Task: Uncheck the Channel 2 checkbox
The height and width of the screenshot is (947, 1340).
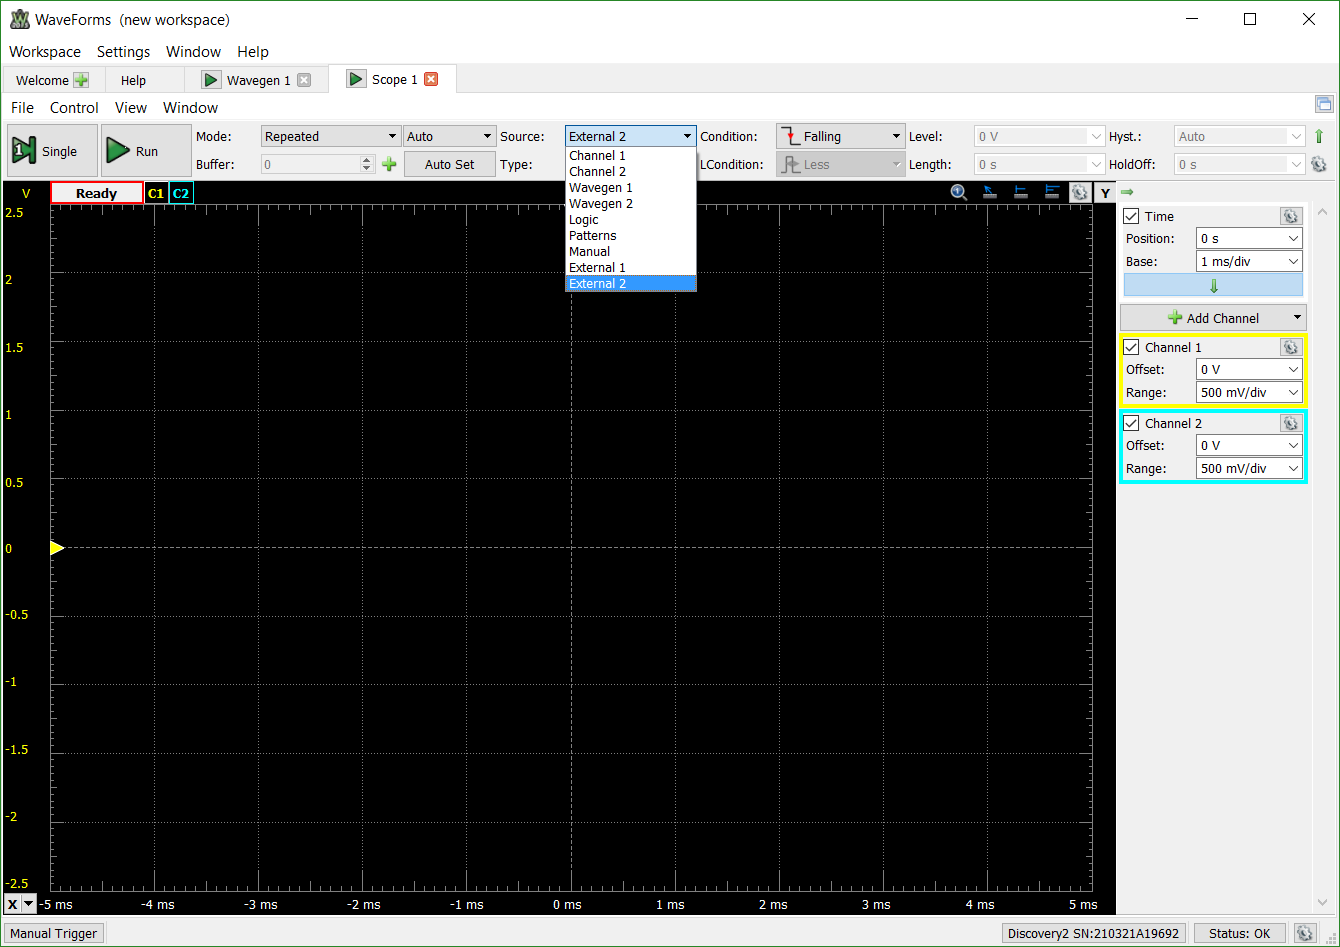Action: [1132, 423]
